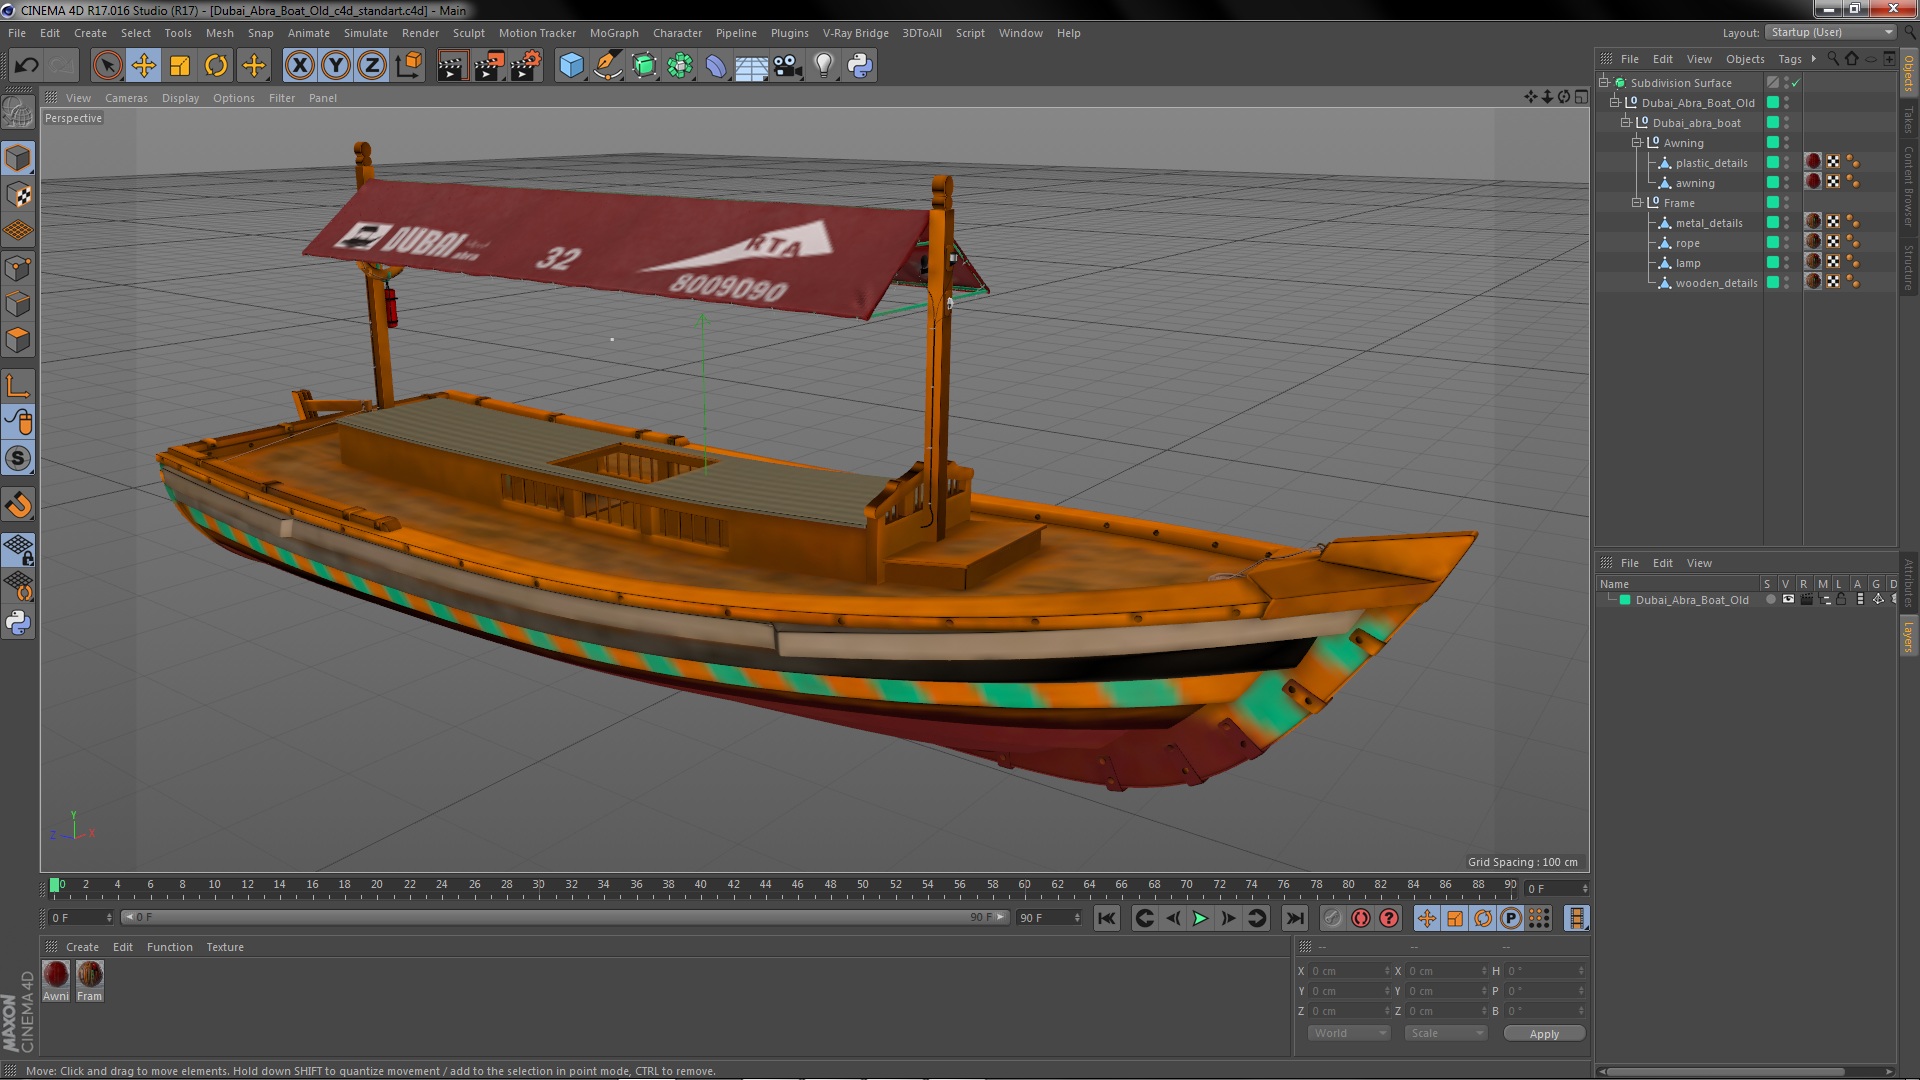This screenshot has width=1920, height=1080.
Task: Add a Cube primitive object
Action: pyautogui.click(x=571, y=66)
